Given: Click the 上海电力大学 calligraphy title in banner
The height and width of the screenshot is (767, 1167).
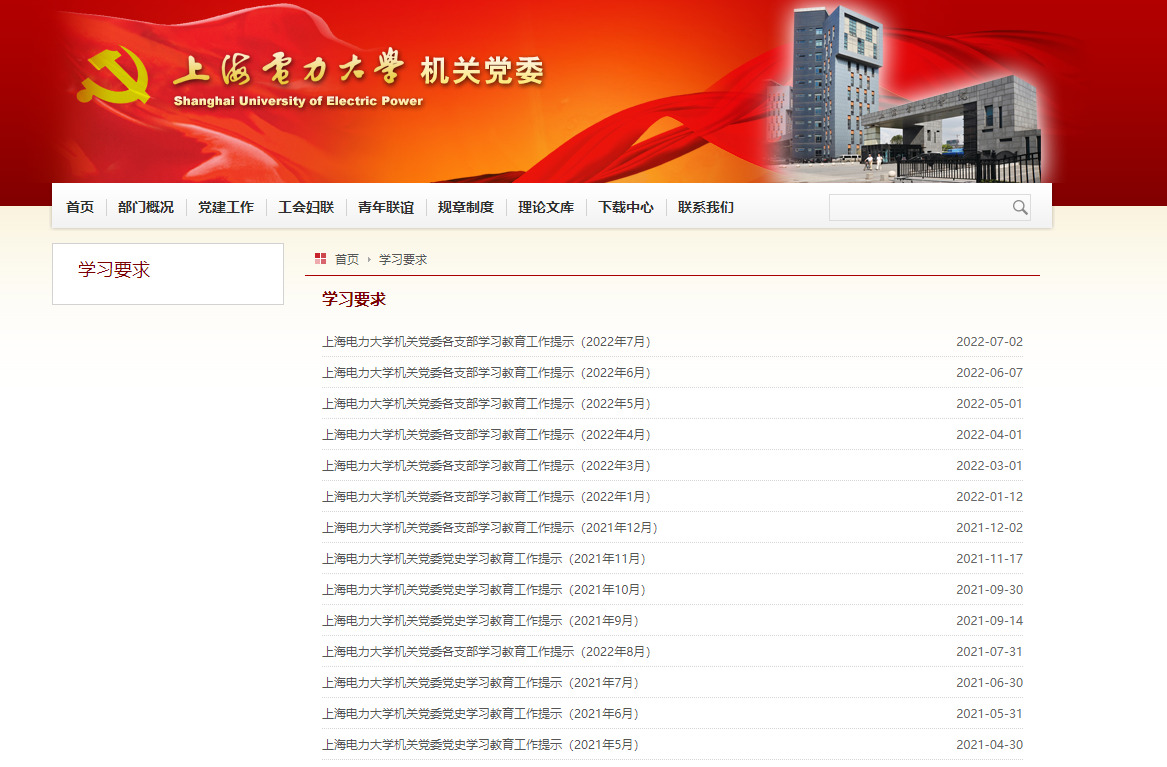Looking at the screenshot, I should pyautogui.click(x=289, y=68).
